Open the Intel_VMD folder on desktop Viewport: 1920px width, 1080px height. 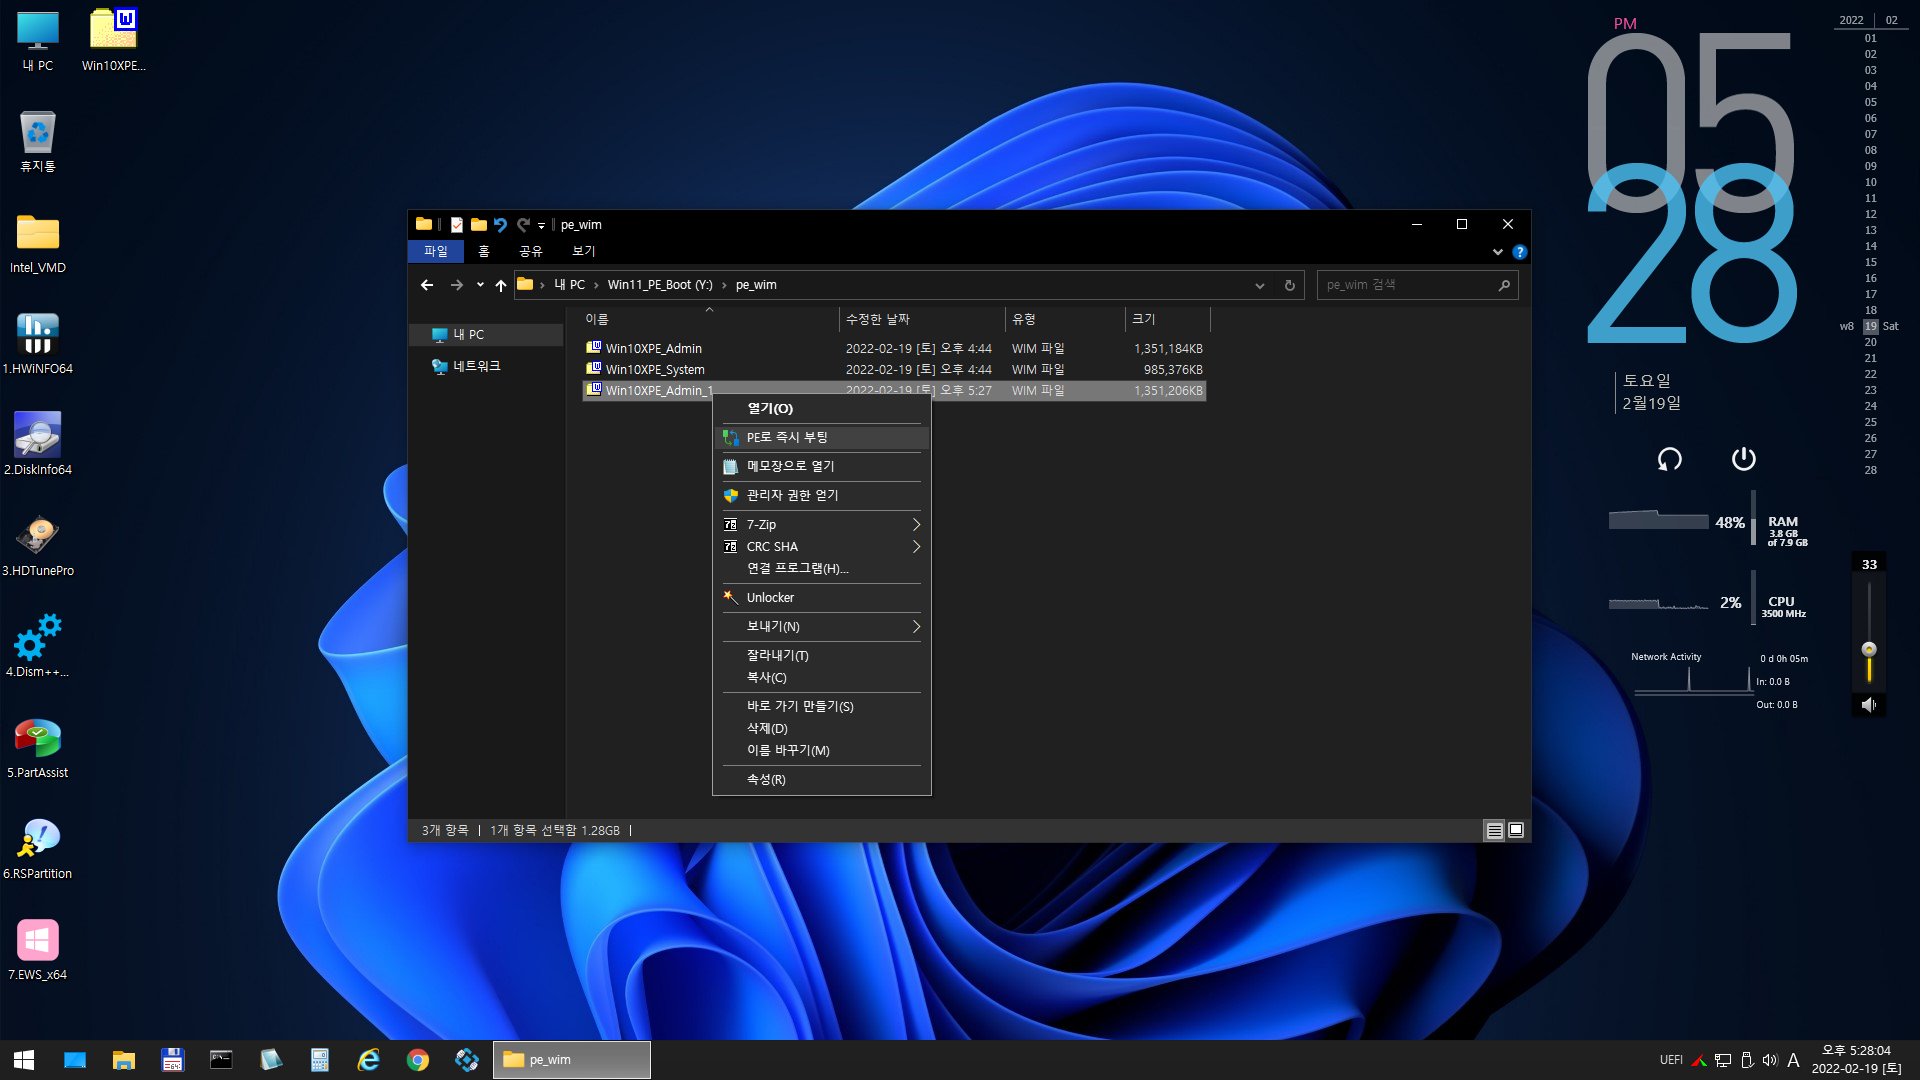[38, 243]
